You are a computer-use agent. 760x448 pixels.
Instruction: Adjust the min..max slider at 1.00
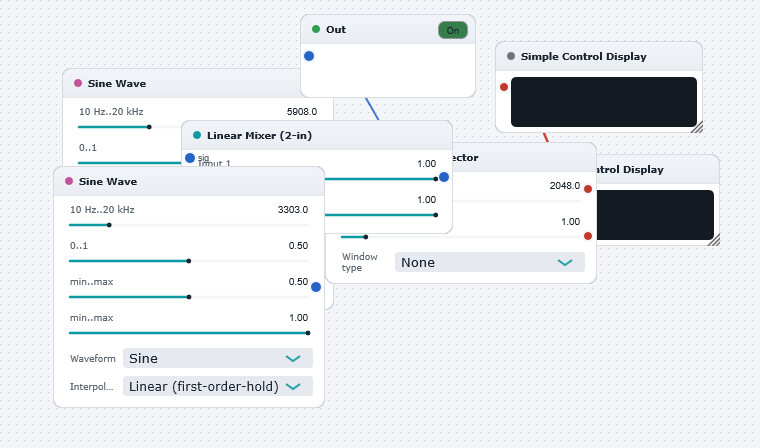click(x=189, y=333)
